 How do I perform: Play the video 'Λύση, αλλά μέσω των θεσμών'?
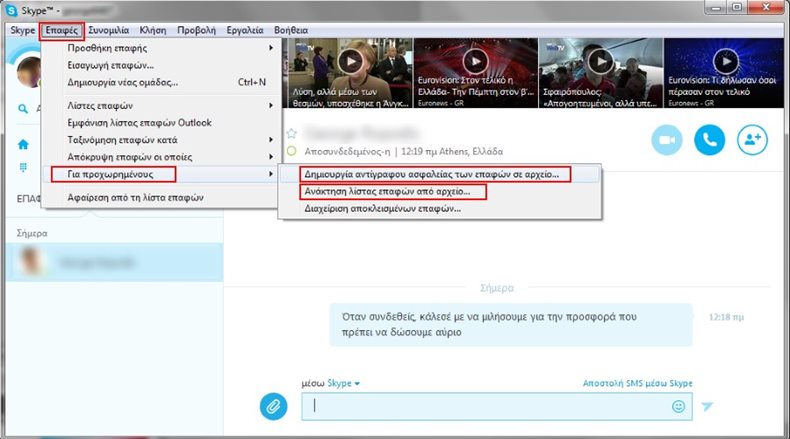(350, 61)
